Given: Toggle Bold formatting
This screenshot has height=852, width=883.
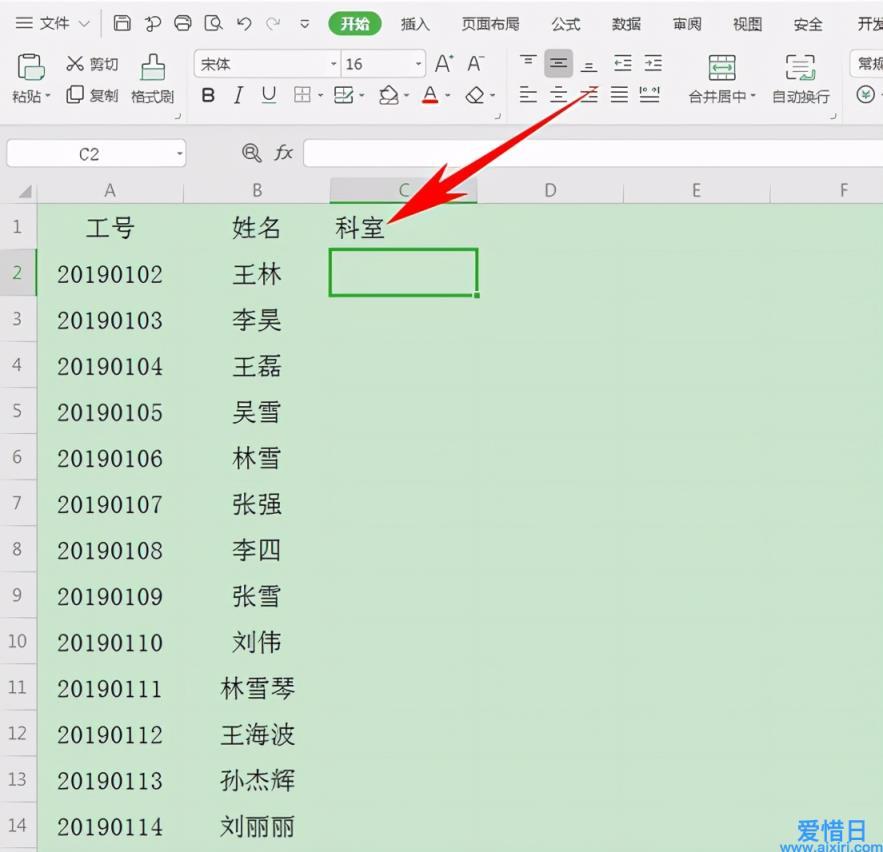Looking at the screenshot, I should click(x=208, y=95).
